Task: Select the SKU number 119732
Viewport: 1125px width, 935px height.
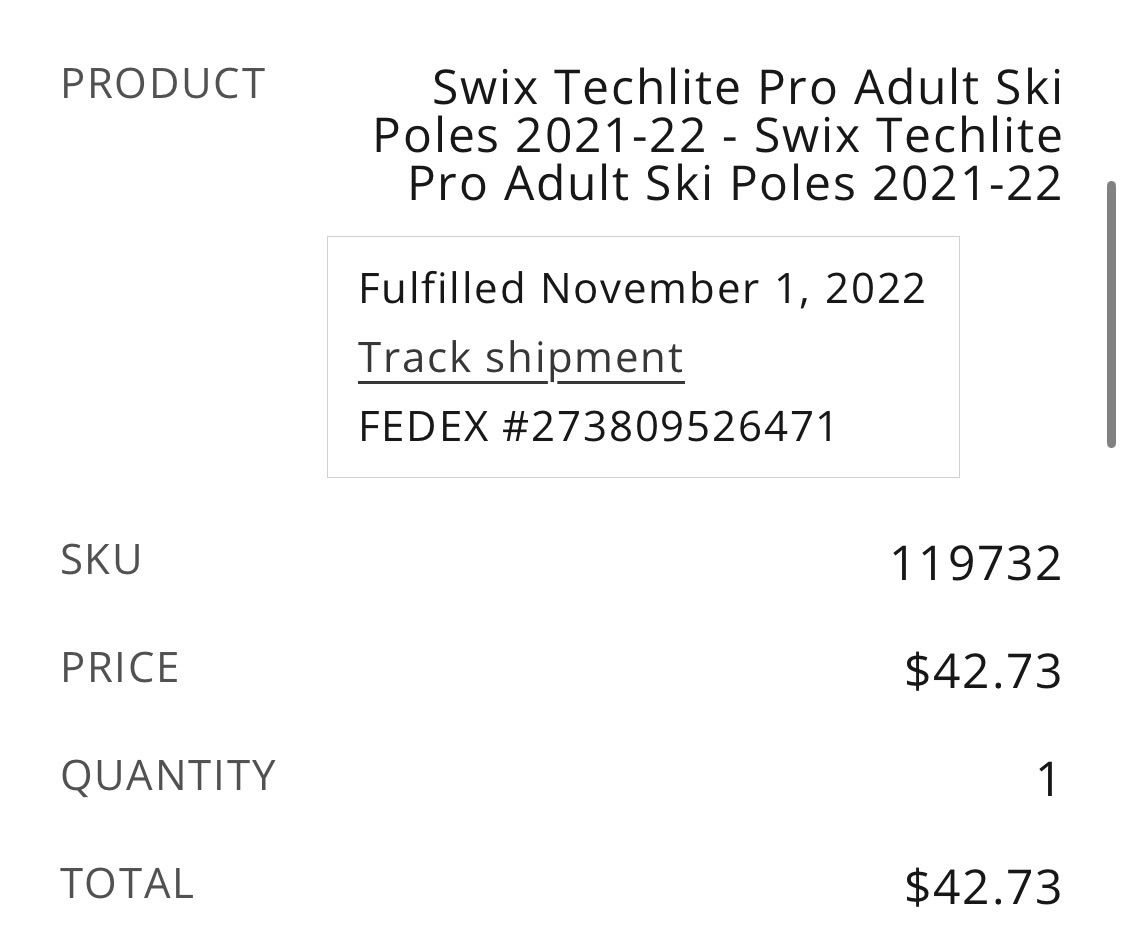Action: 975,564
